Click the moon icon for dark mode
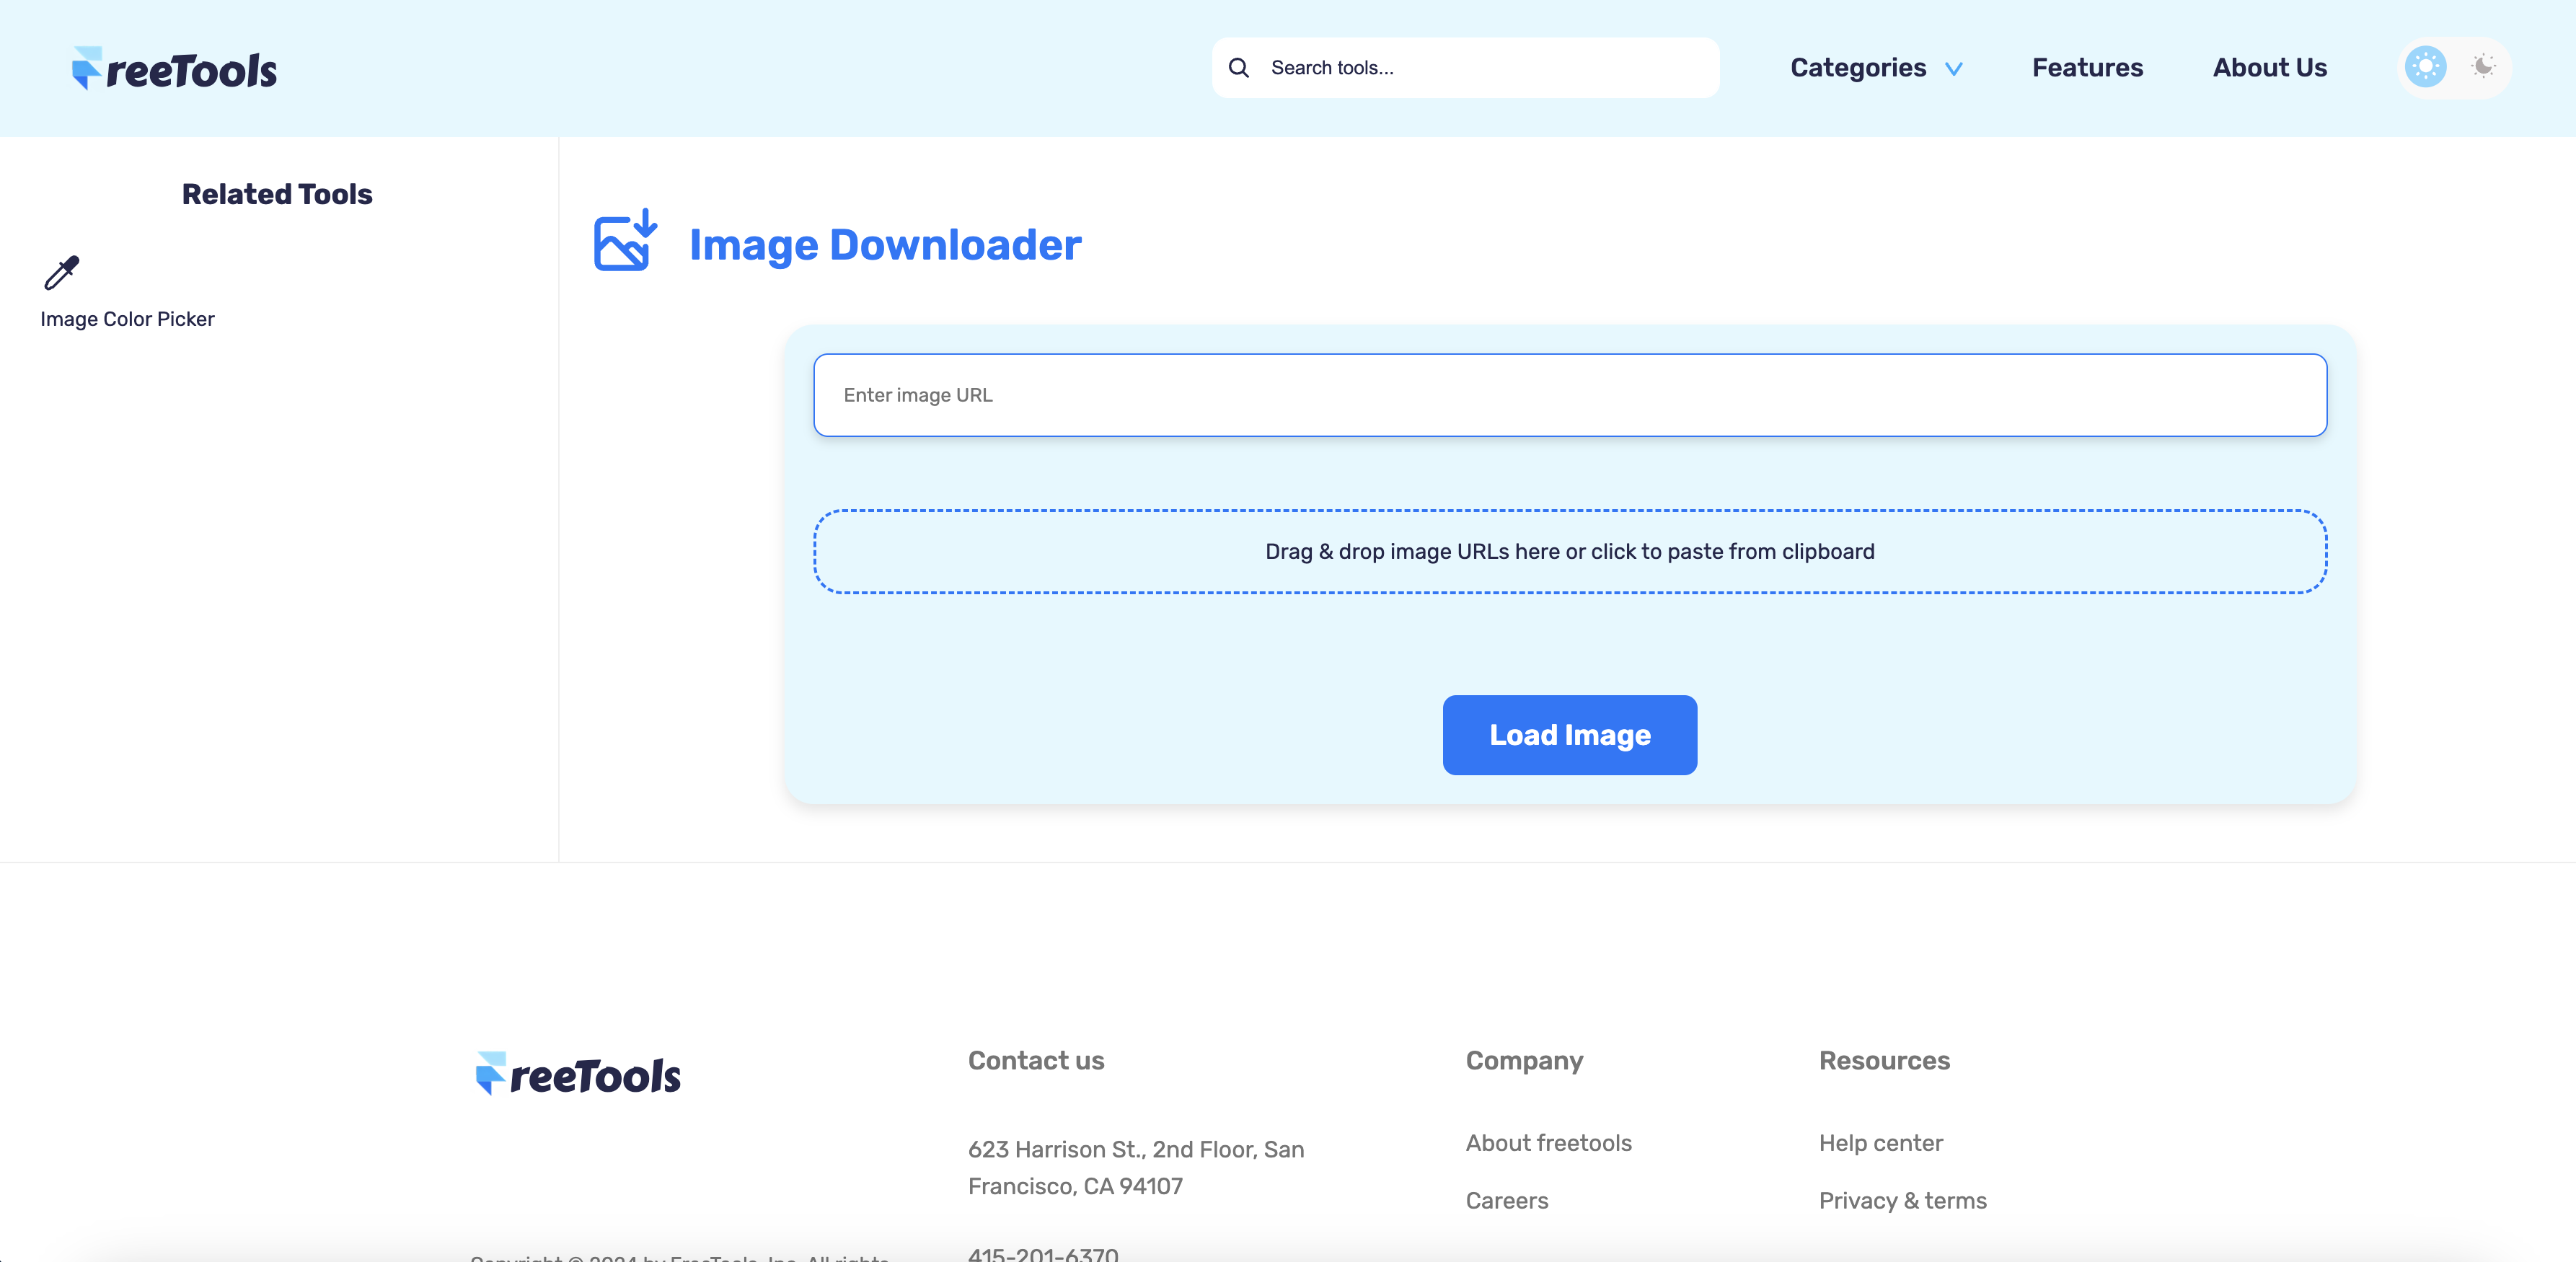This screenshot has width=2576, height=1262. (x=2484, y=67)
